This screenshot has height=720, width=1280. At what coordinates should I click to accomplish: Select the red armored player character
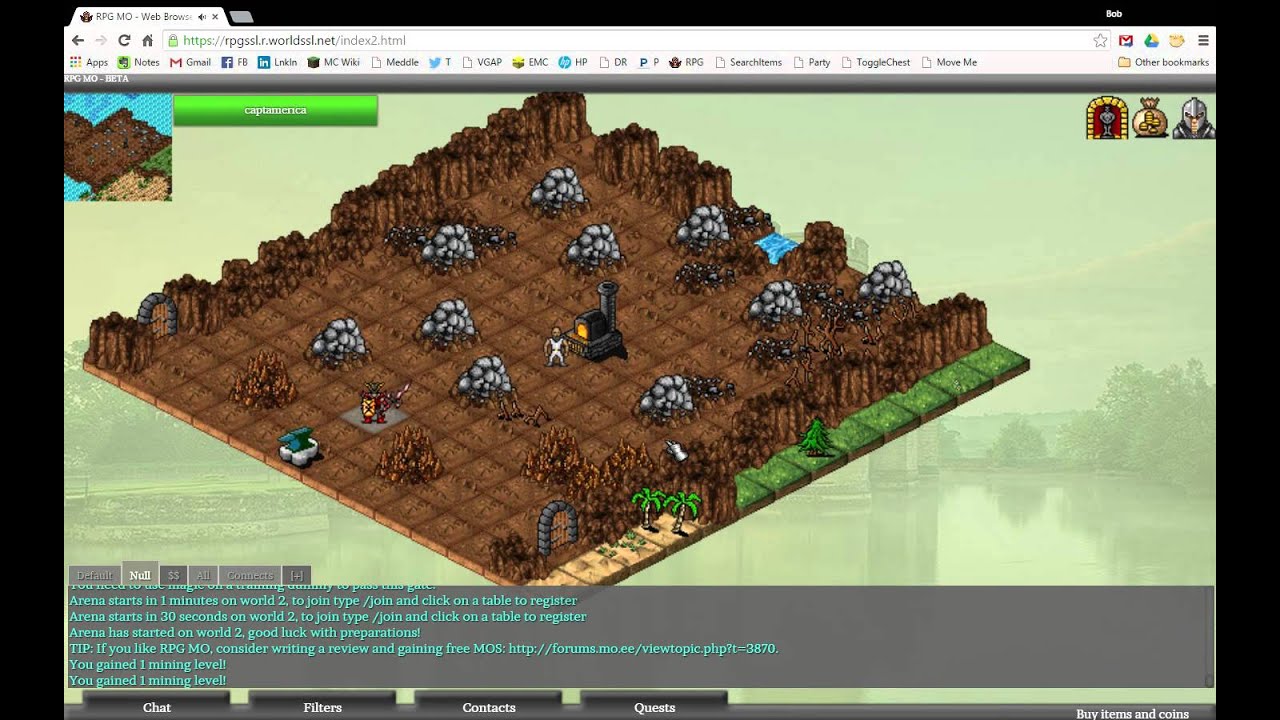pos(375,402)
